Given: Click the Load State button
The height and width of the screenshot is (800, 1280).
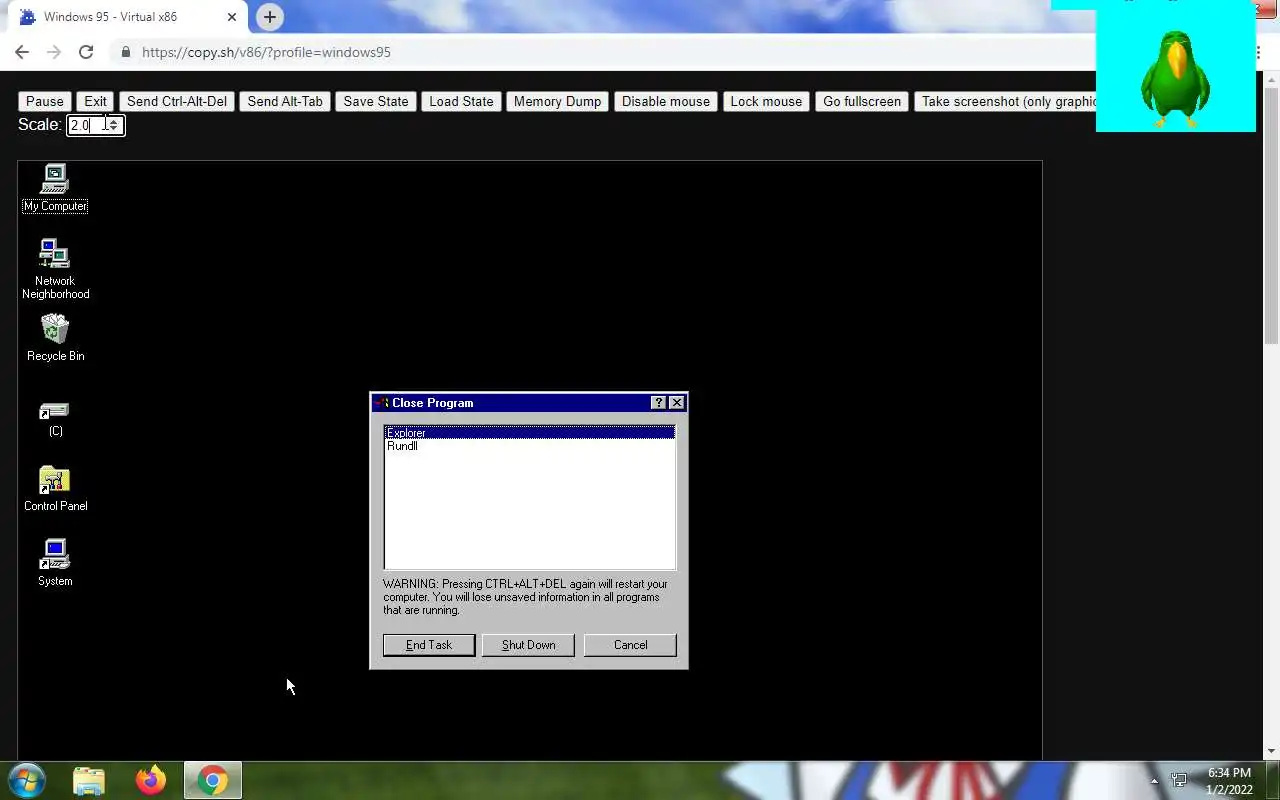Looking at the screenshot, I should (461, 101).
